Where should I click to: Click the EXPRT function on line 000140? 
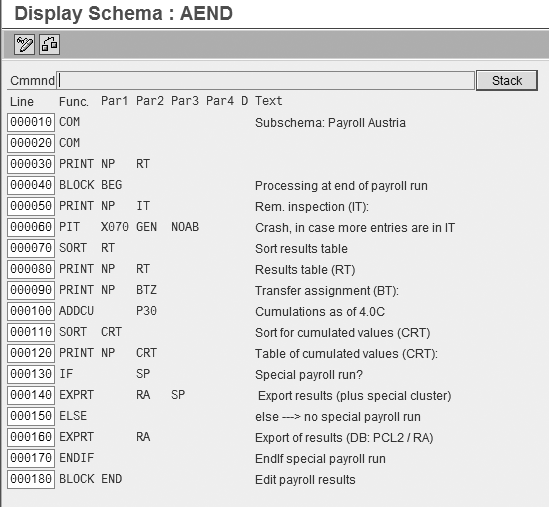click(76, 395)
